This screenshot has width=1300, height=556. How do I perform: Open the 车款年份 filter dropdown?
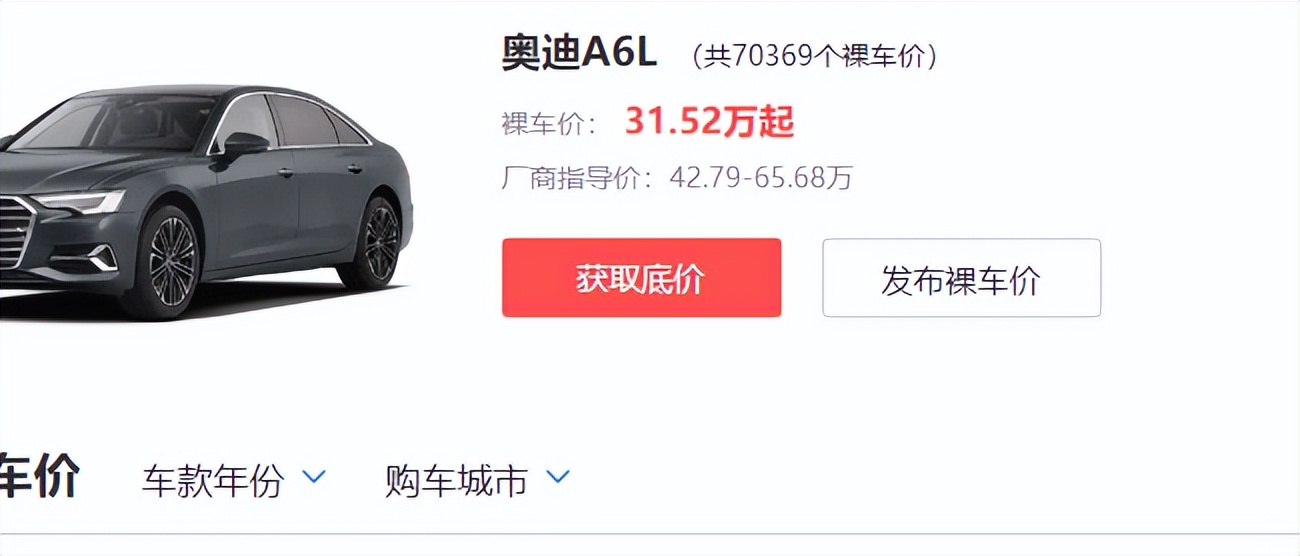coord(234,481)
